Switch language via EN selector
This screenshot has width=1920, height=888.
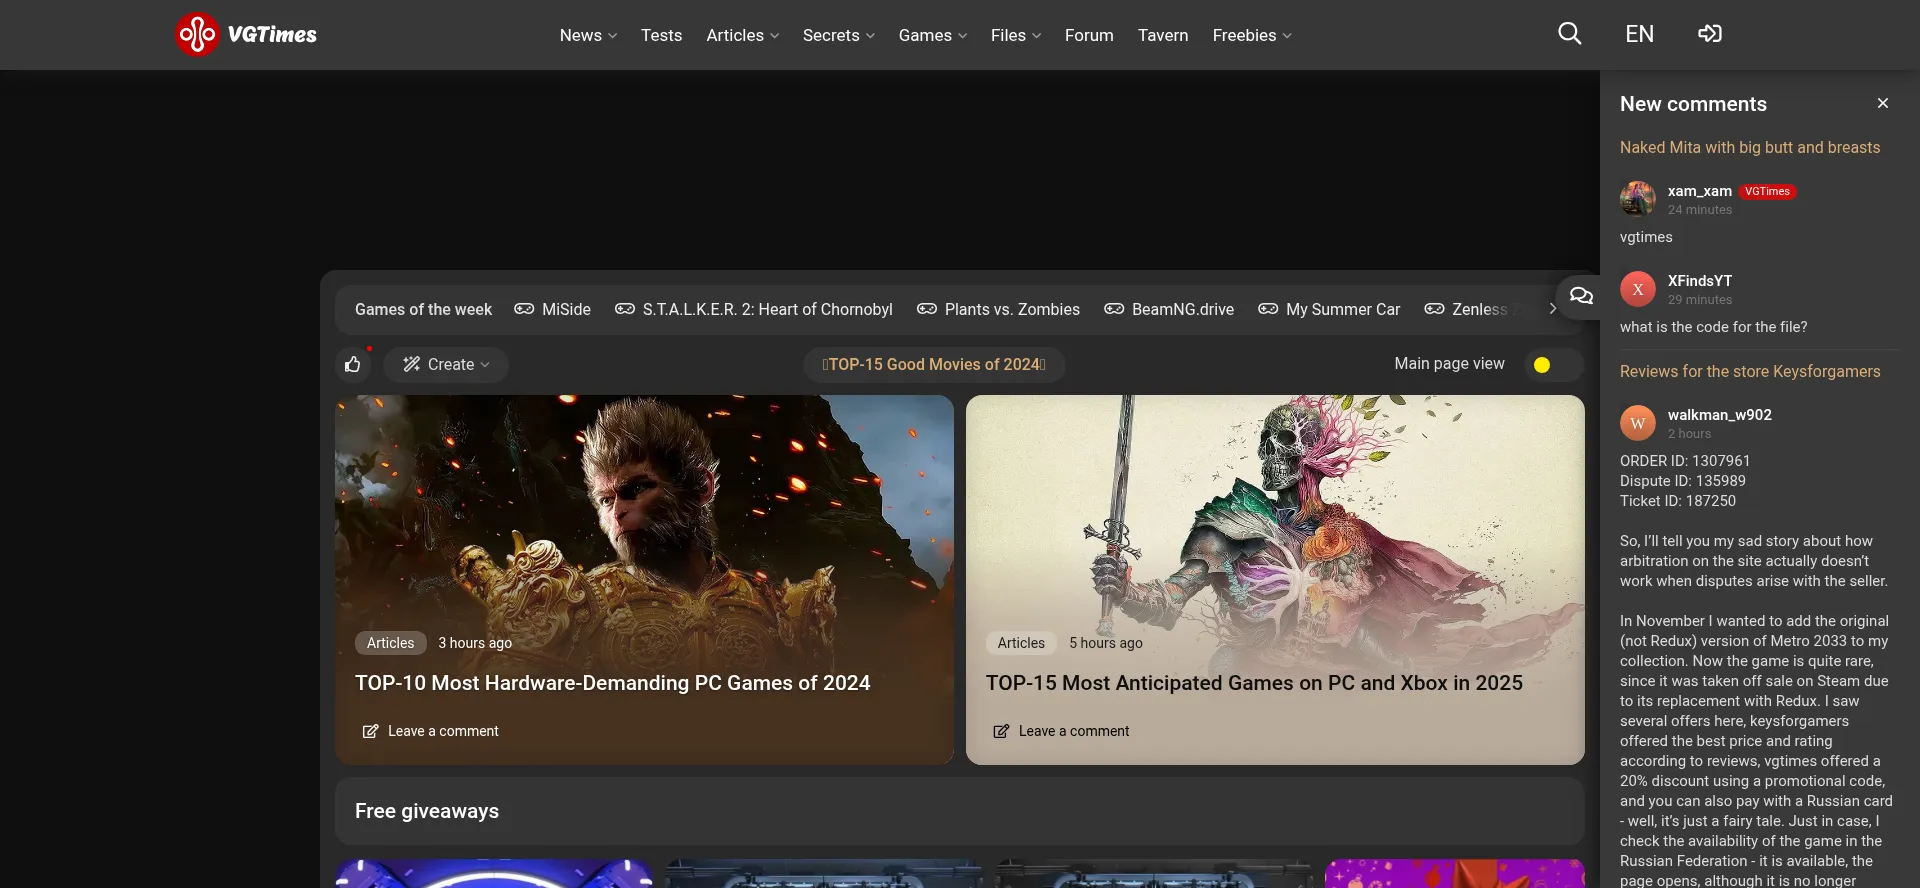[x=1640, y=34]
